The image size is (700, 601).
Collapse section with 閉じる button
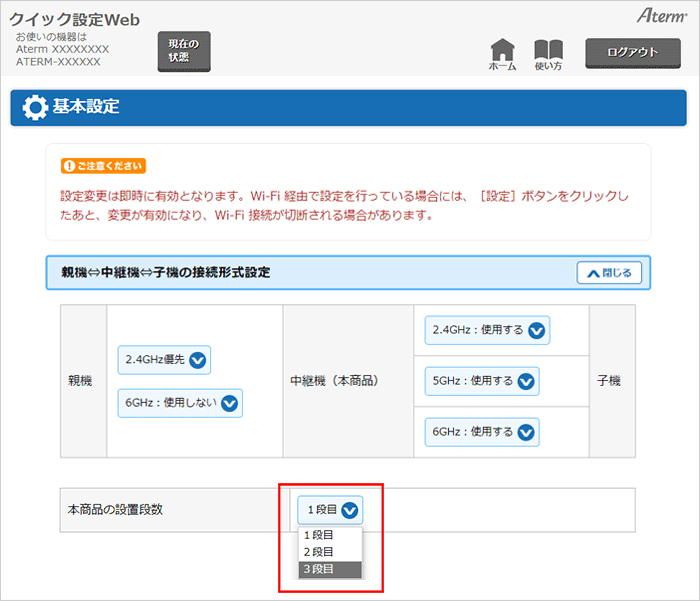(609, 273)
